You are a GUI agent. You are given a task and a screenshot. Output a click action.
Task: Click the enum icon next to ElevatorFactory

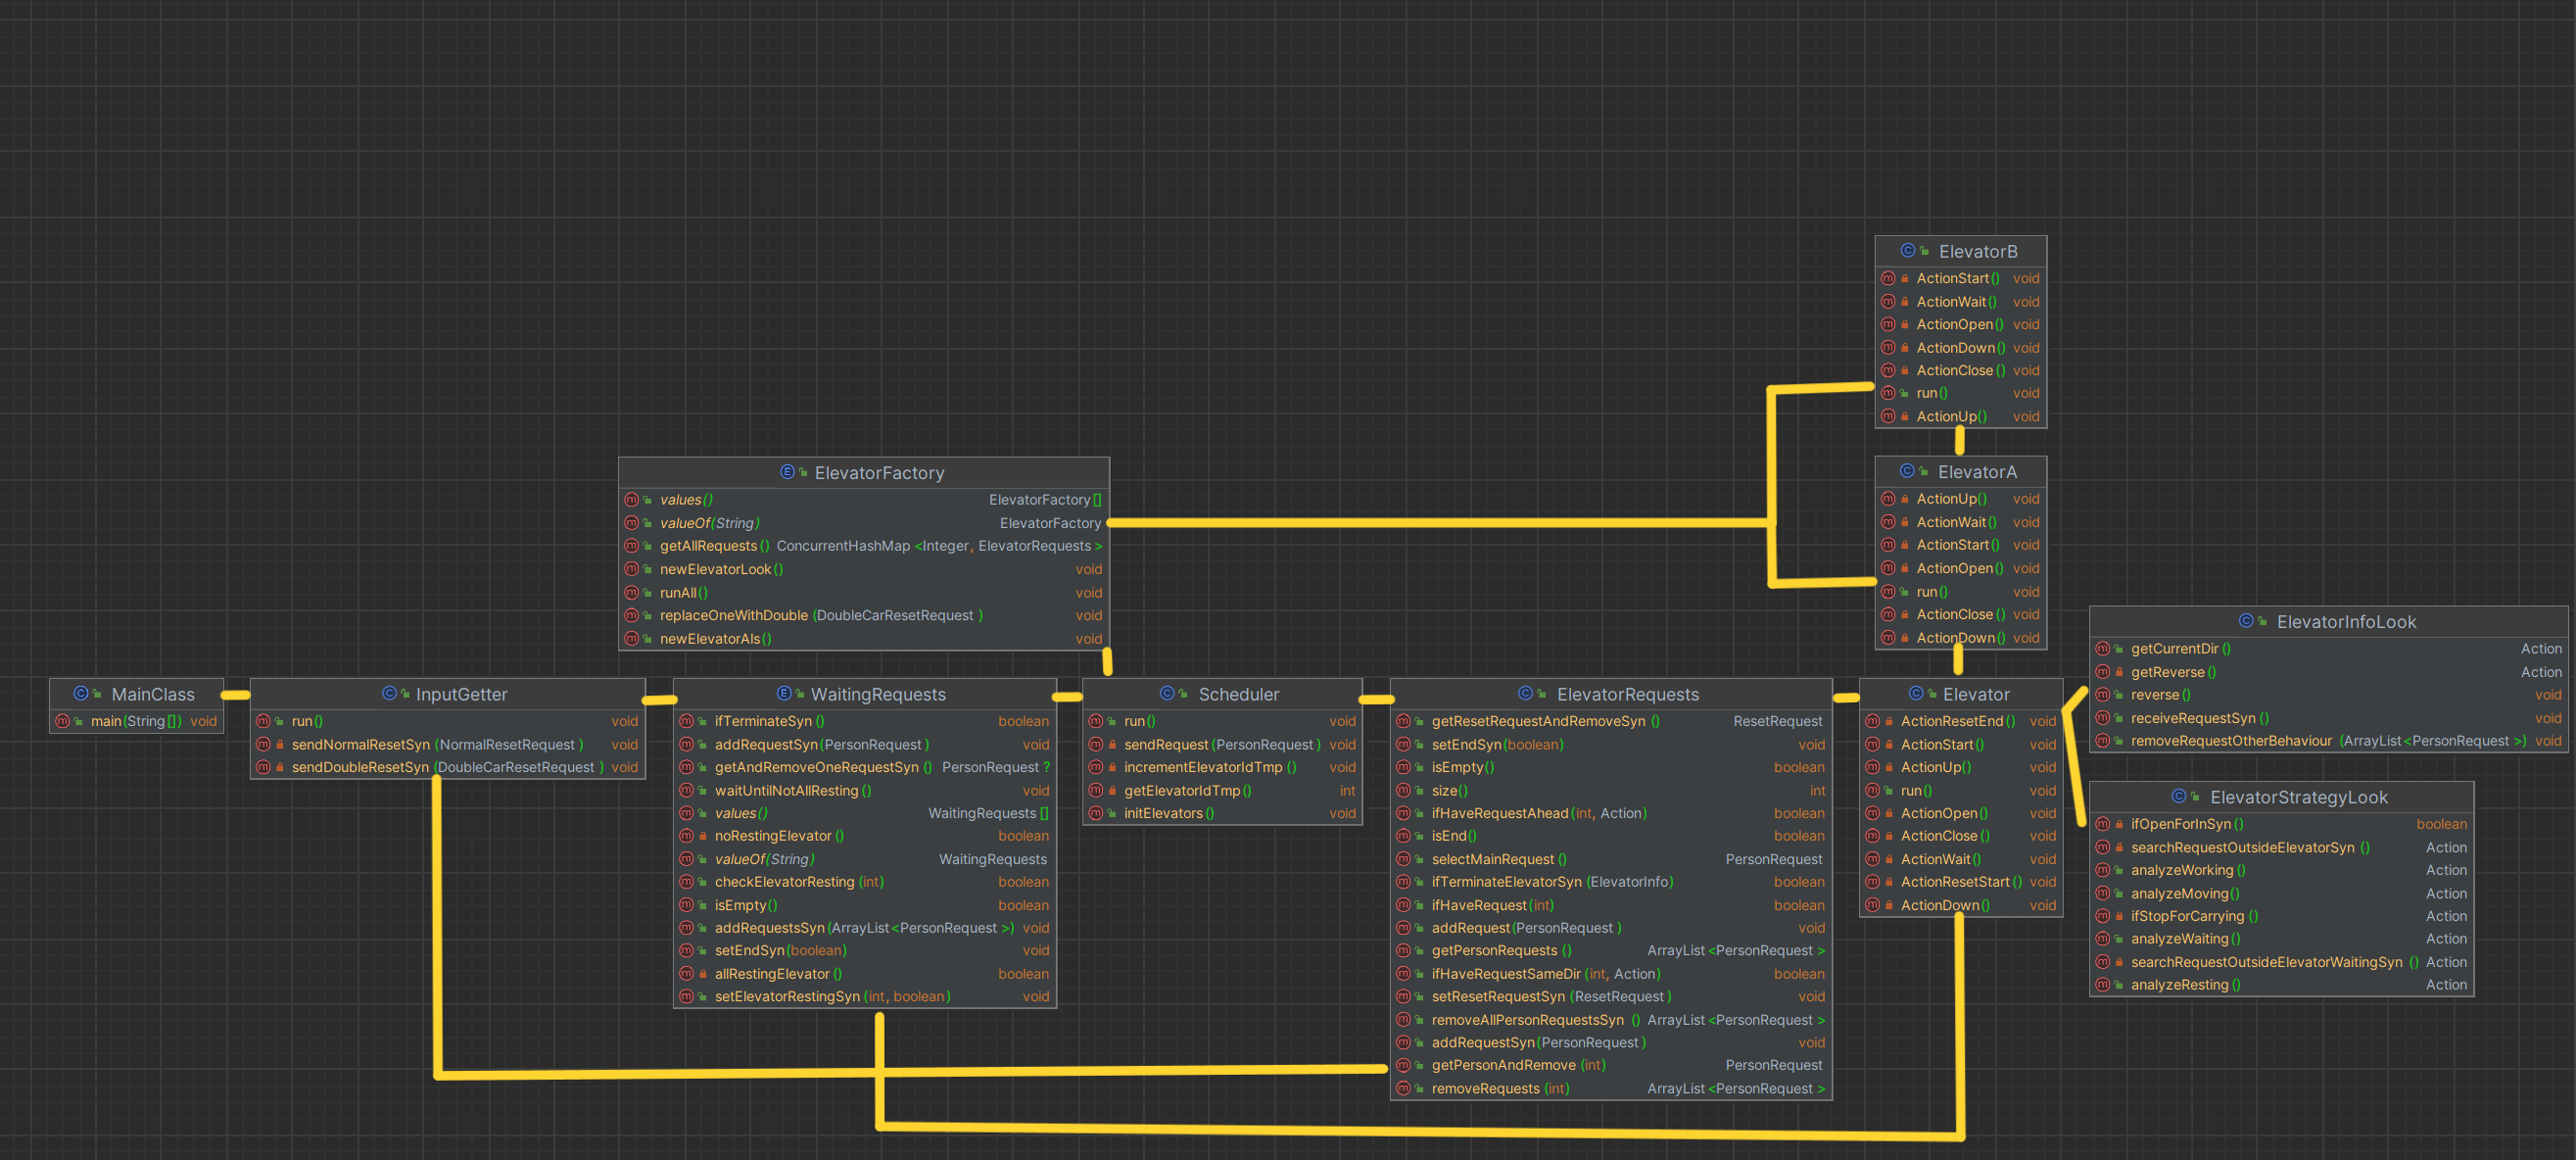(787, 472)
